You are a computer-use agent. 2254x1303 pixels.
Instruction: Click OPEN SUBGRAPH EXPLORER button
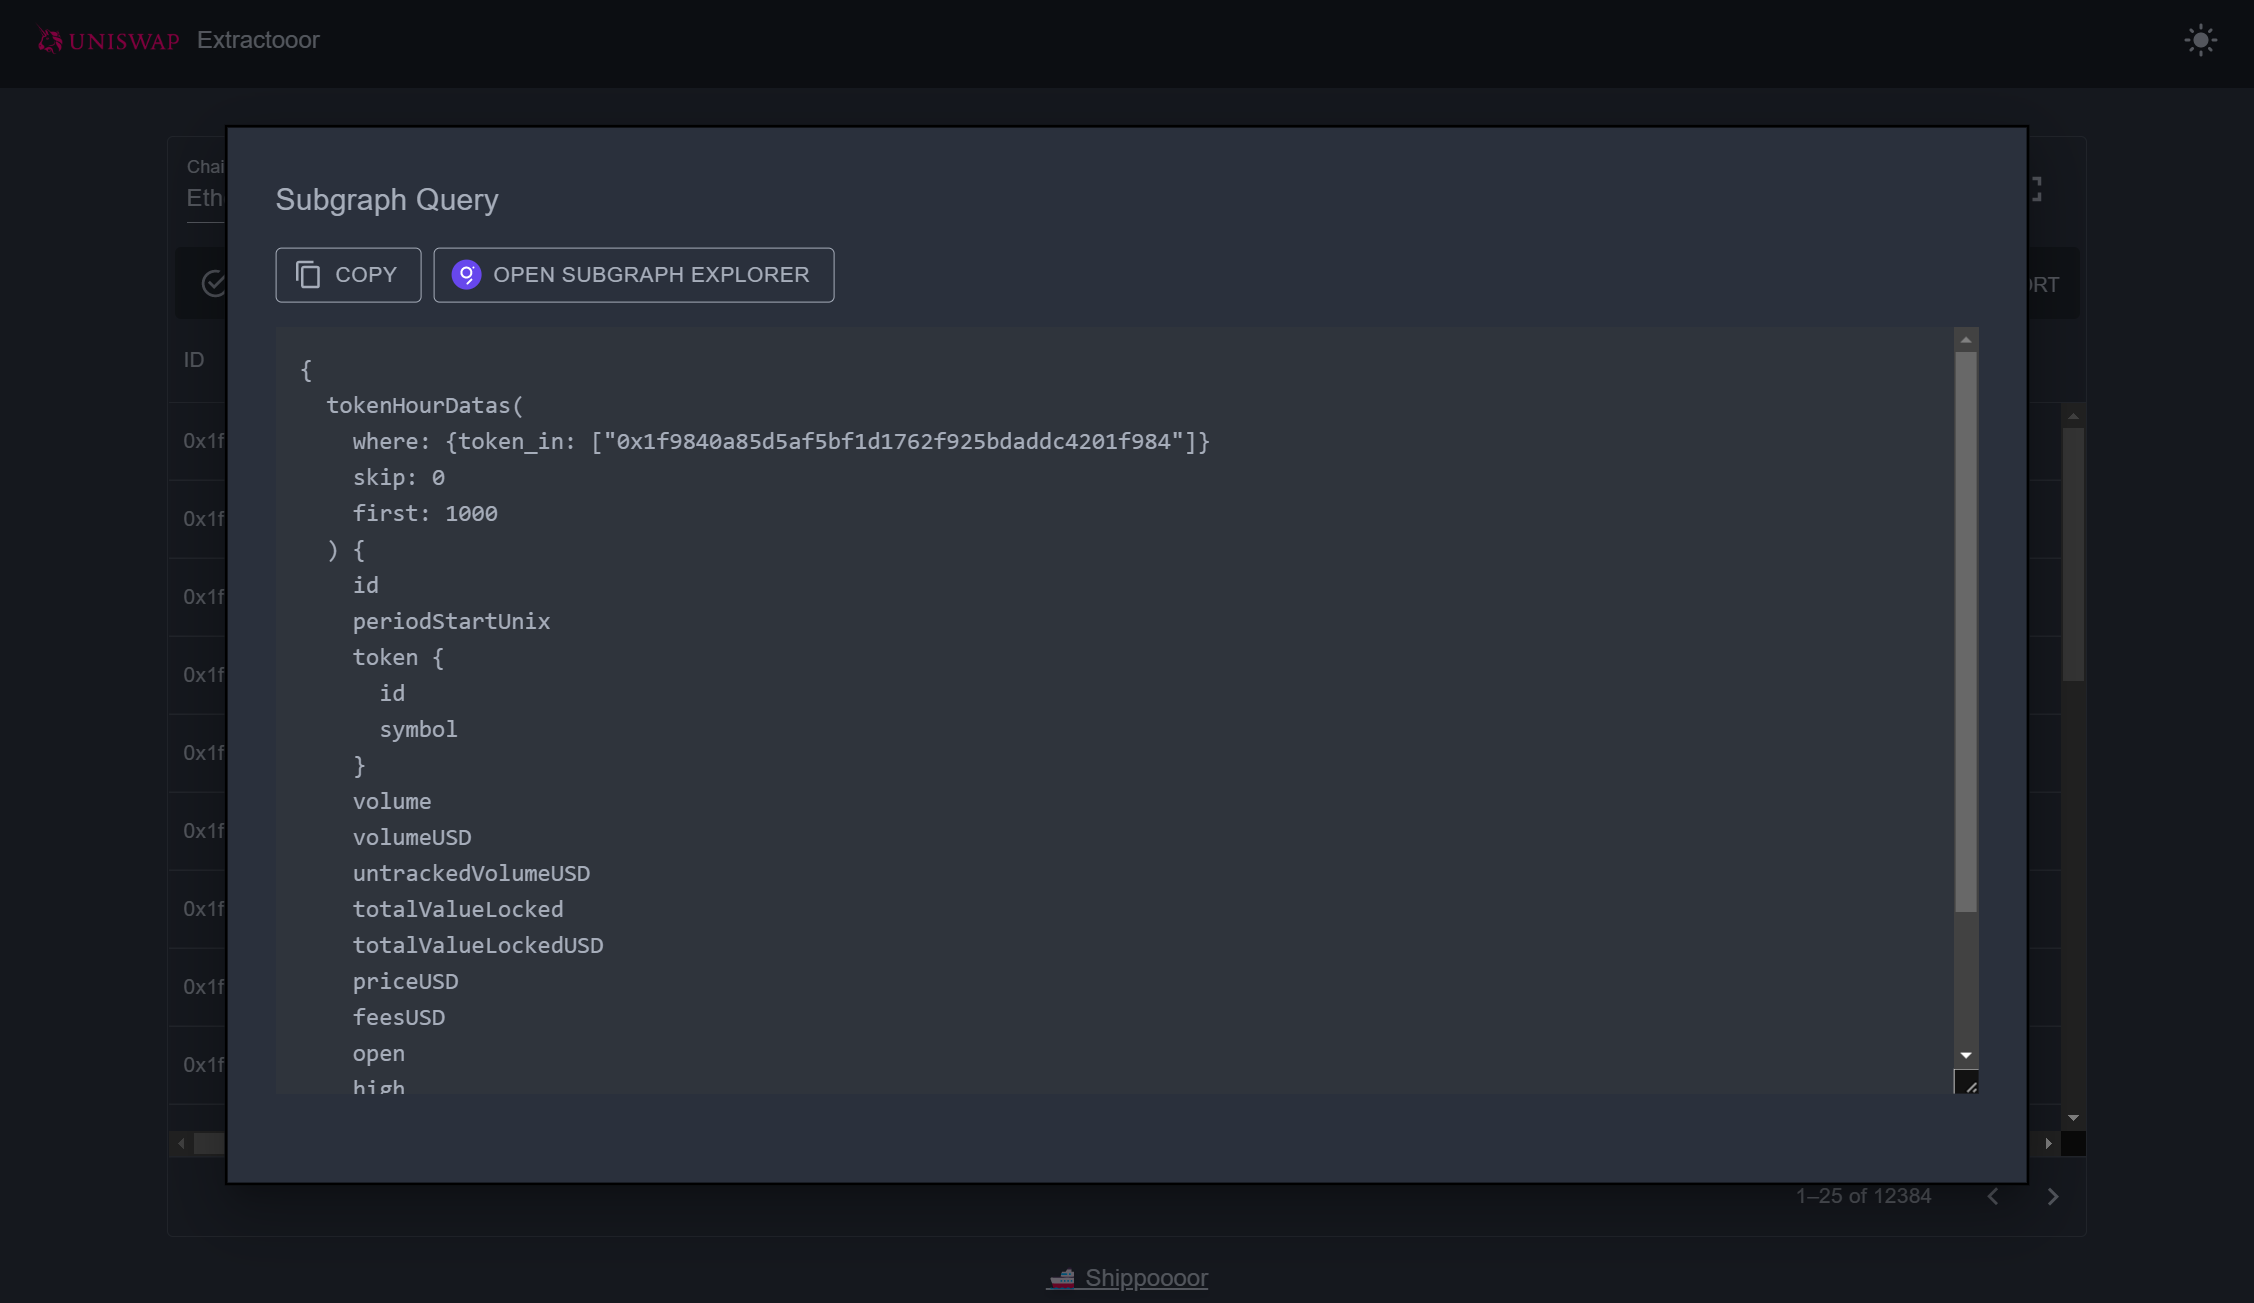[633, 275]
